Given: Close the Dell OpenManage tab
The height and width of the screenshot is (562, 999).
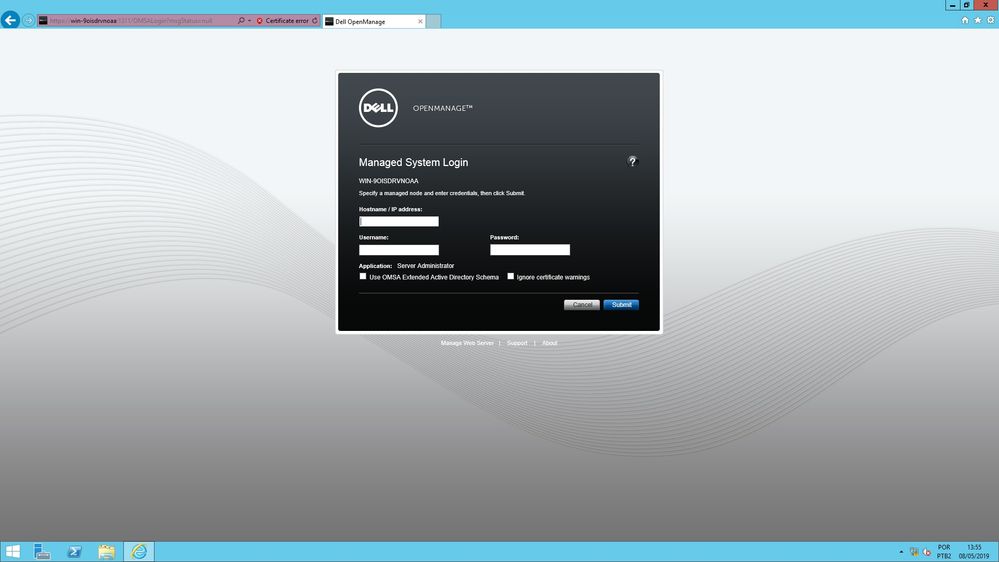Looking at the screenshot, I should coord(420,22).
